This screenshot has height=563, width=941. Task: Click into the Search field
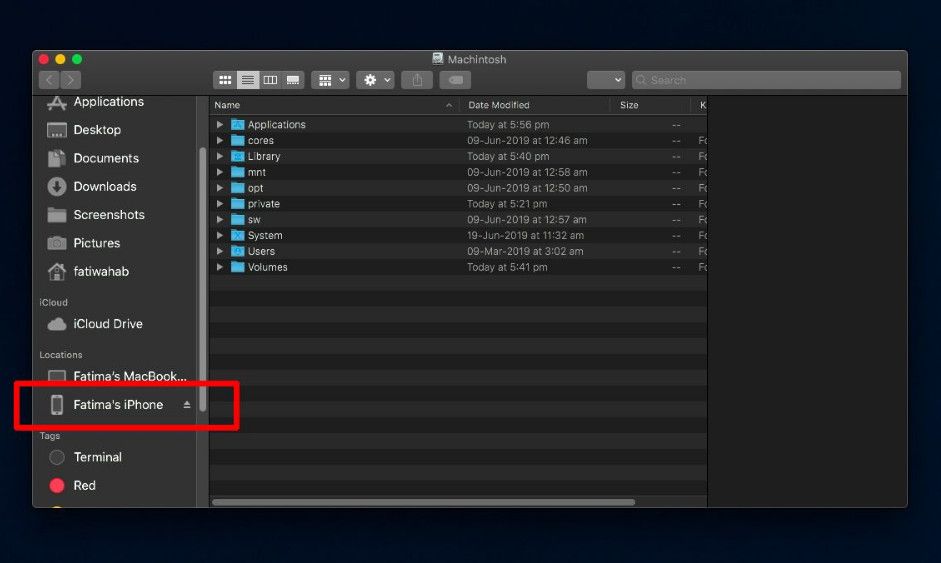(766, 80)
